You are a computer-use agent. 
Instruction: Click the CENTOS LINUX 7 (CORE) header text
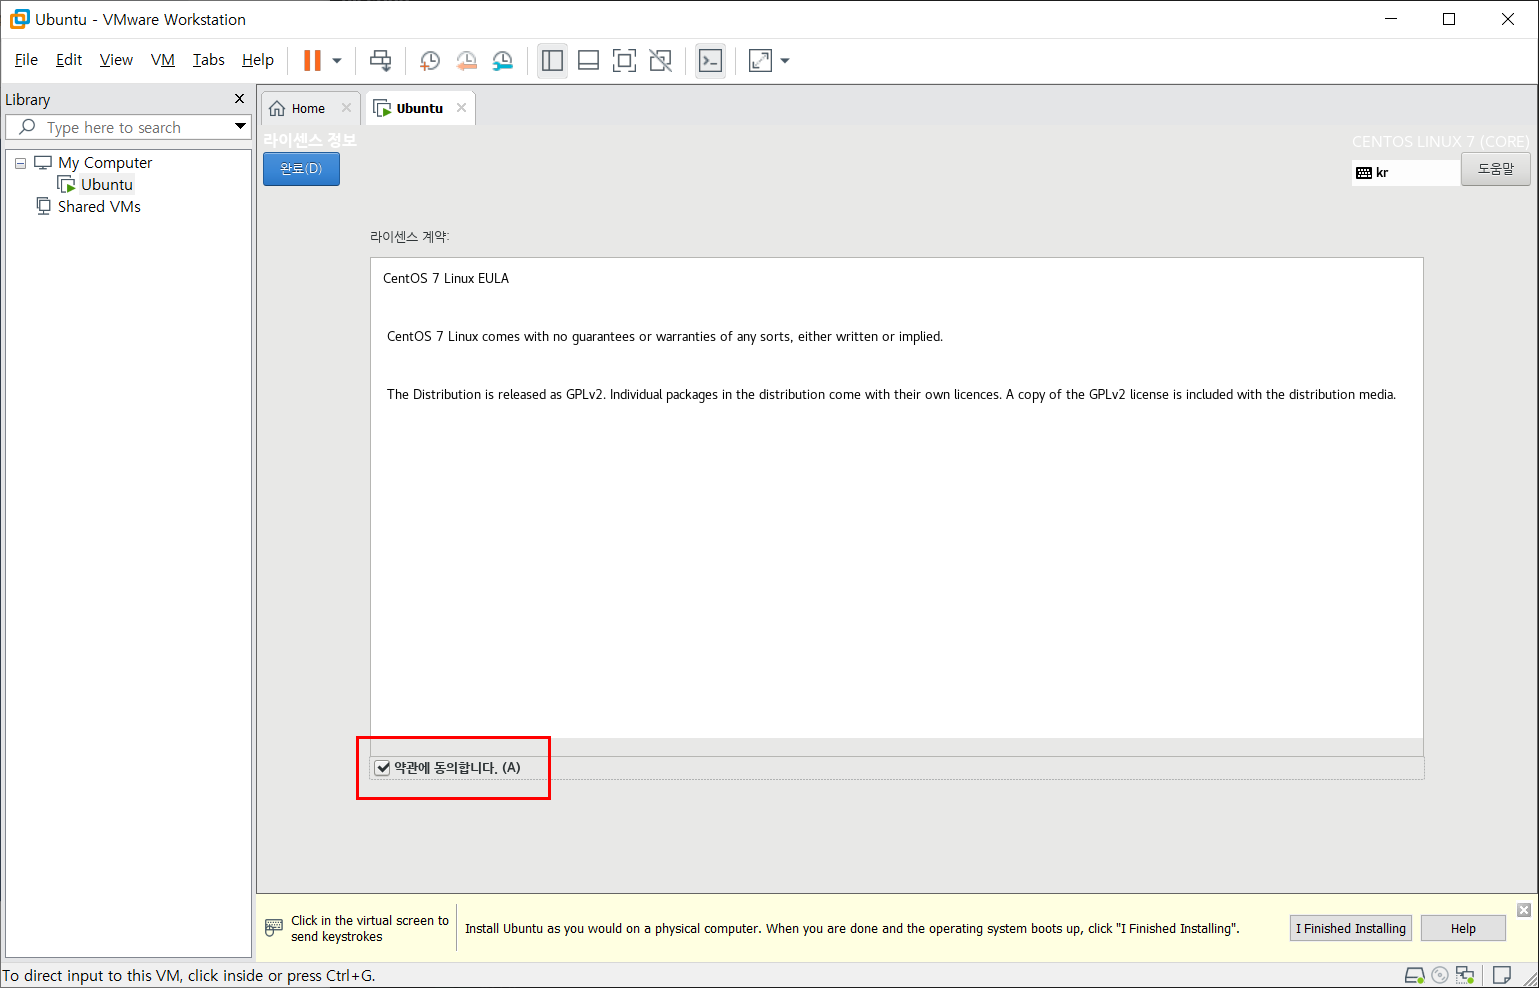point(1440,141)
